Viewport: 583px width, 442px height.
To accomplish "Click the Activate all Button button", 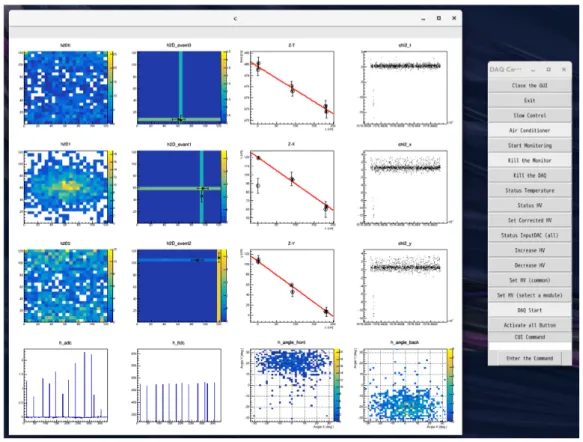I will 529,325.
